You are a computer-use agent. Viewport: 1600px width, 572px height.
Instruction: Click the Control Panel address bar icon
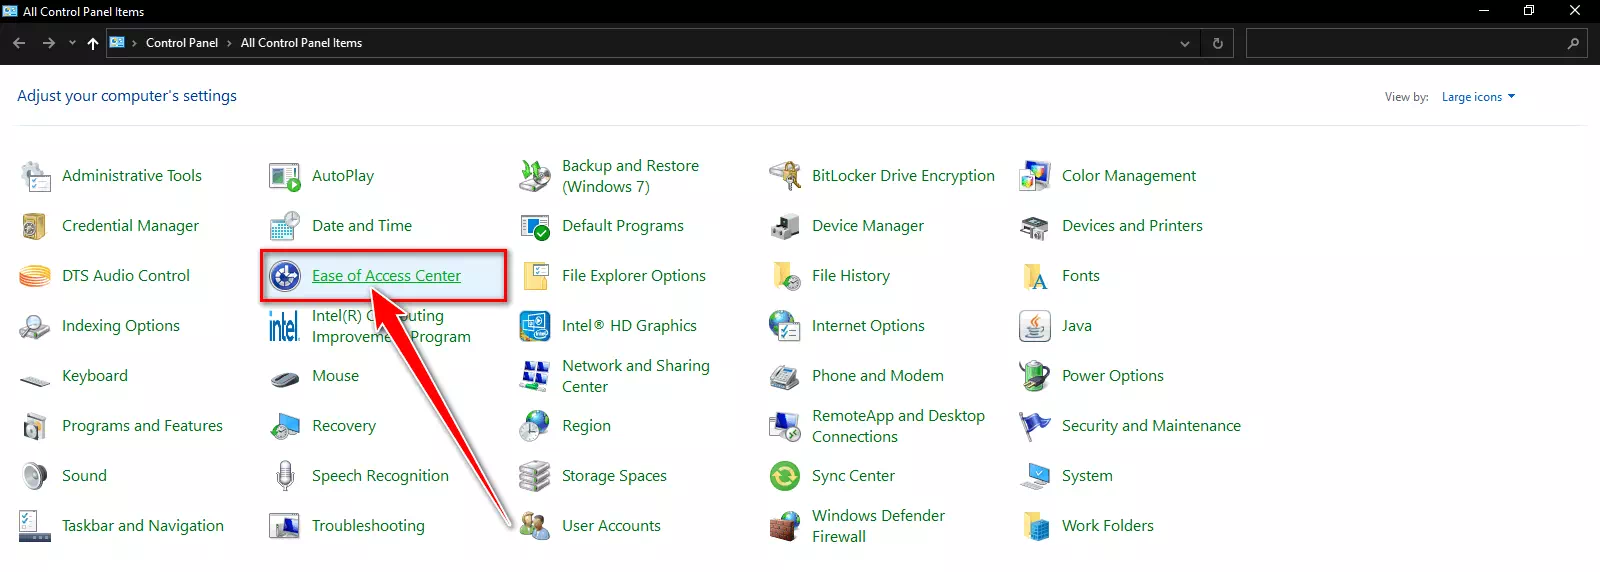[118, 43]
